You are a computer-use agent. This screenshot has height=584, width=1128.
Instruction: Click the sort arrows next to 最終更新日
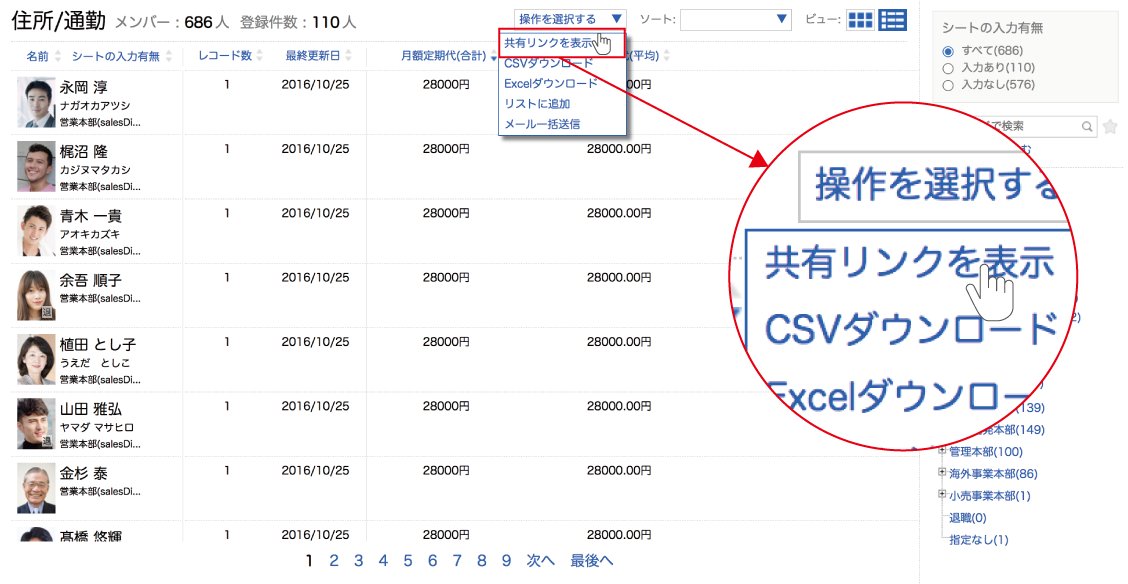tap(348, 56)
